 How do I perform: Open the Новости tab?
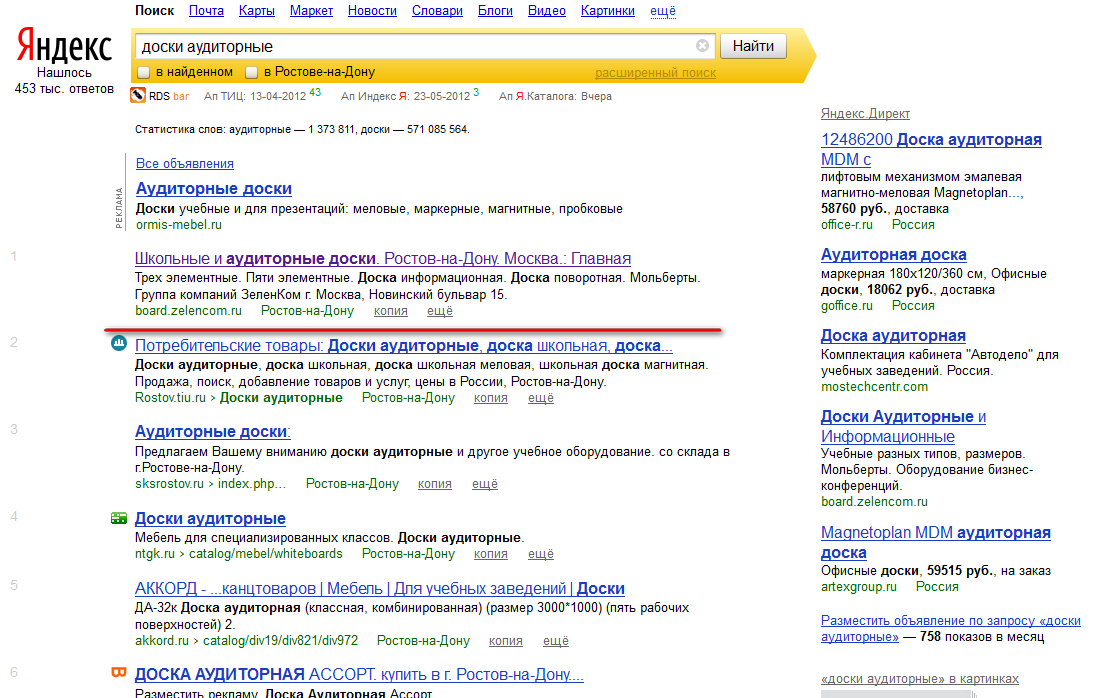(x=372, y=11)
